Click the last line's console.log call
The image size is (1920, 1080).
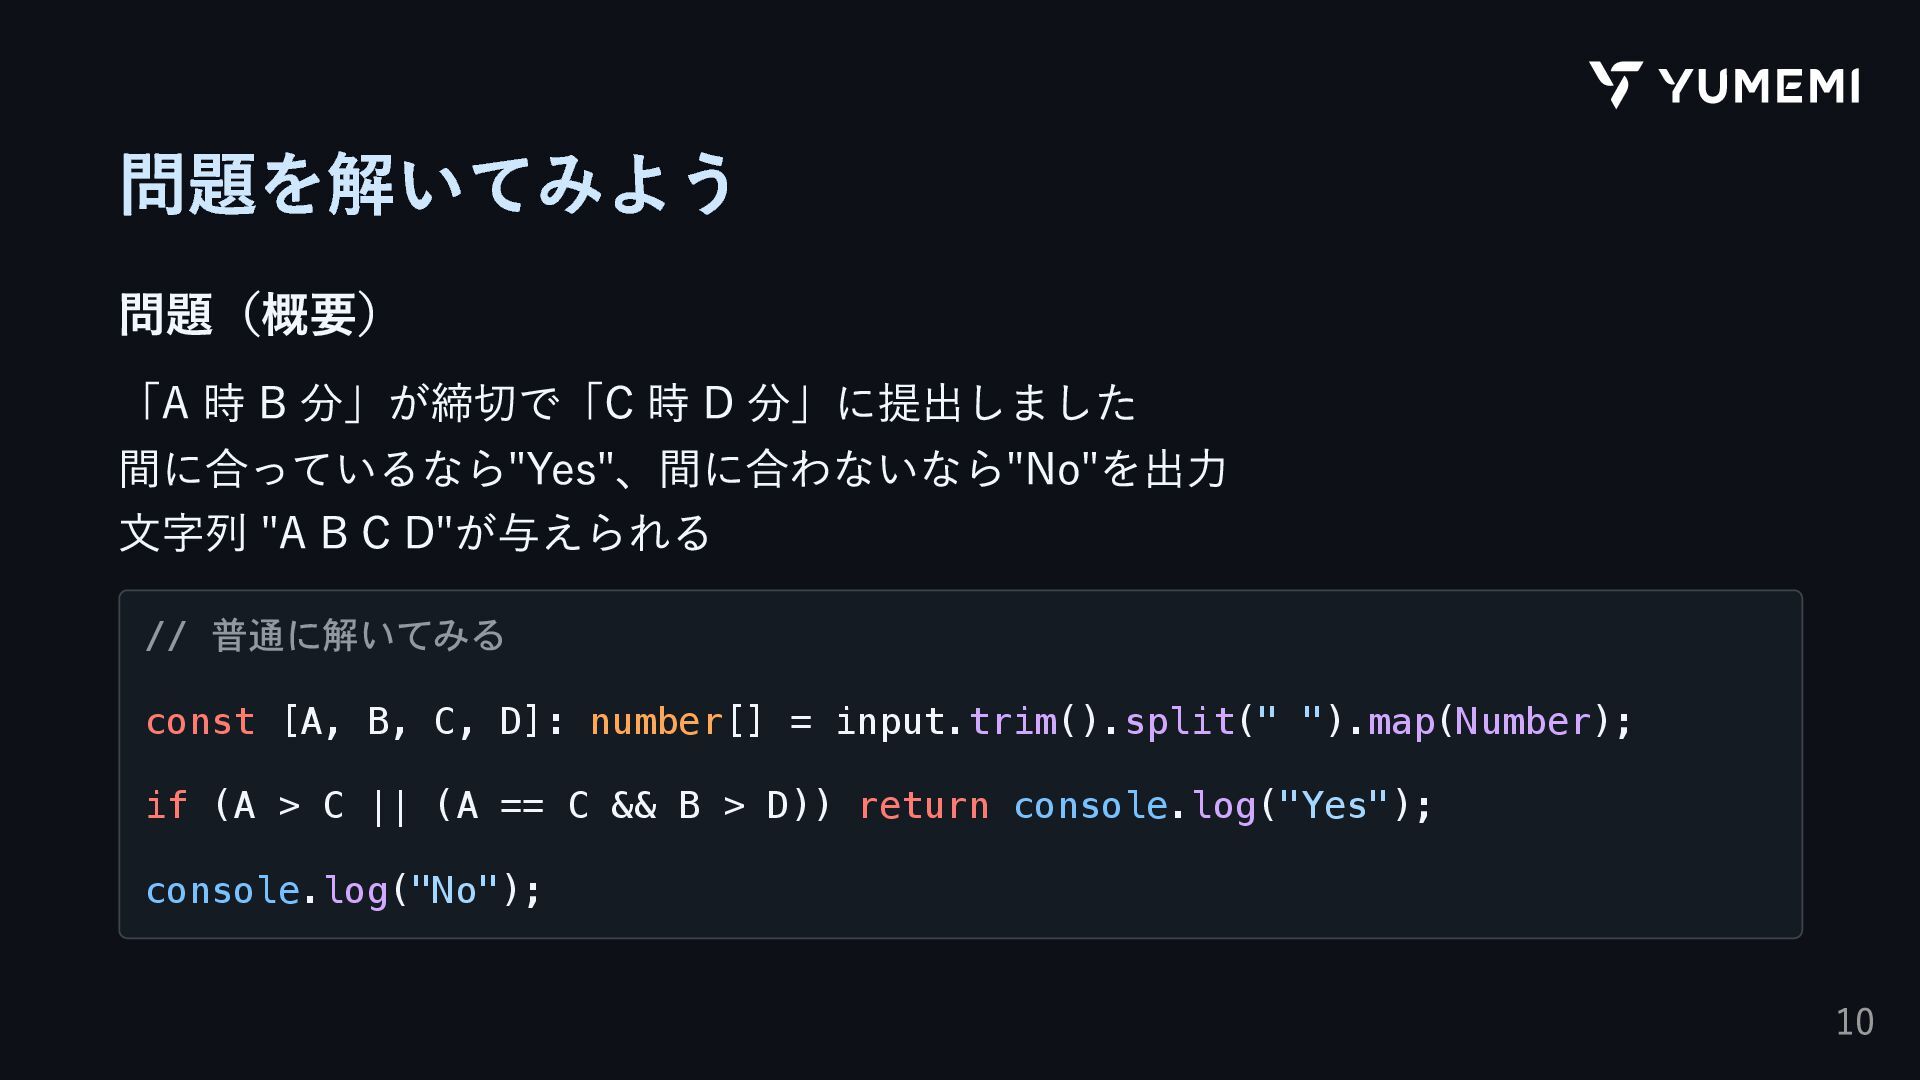[x=344, y=890]
